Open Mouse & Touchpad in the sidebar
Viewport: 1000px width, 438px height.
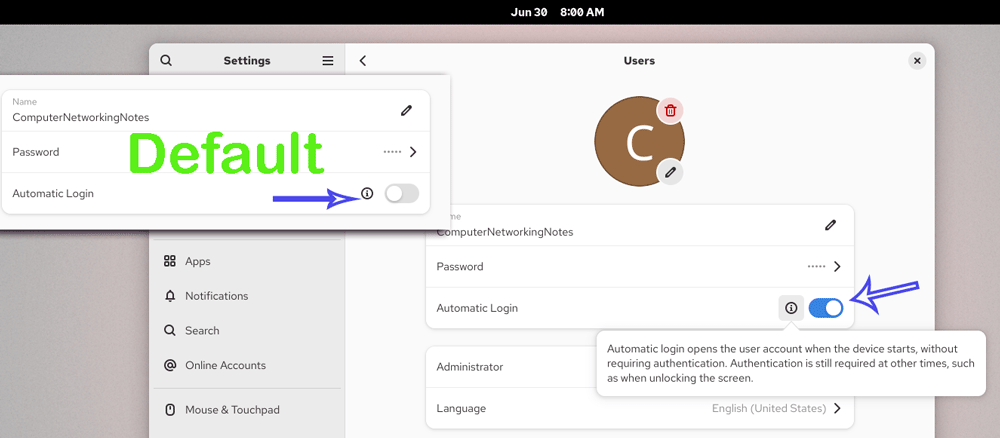click(247, 409)
